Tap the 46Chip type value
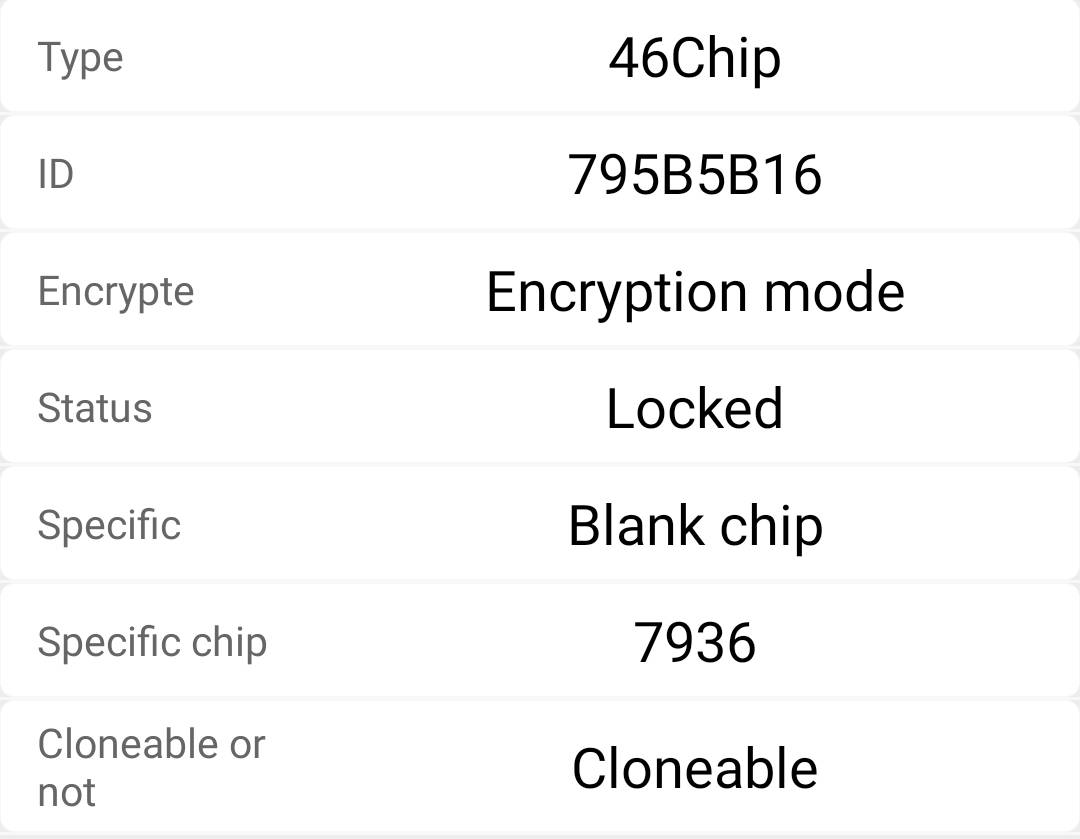This screenshot has height=839, width=1080. [x=694, y=59]
